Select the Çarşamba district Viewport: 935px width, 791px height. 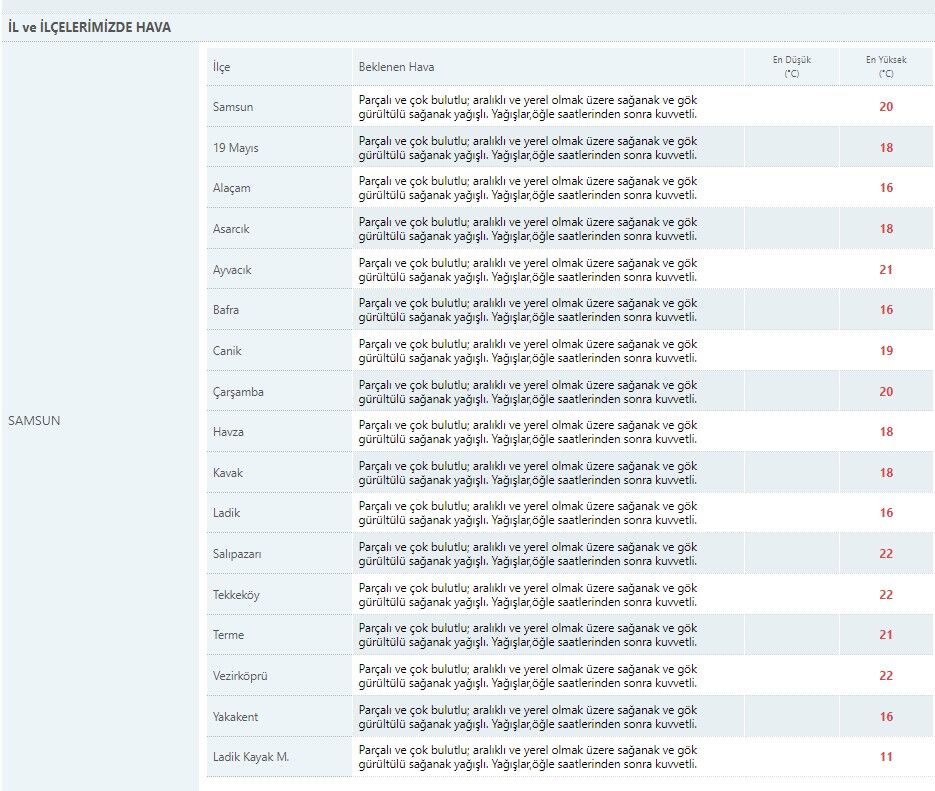(238, 392)
